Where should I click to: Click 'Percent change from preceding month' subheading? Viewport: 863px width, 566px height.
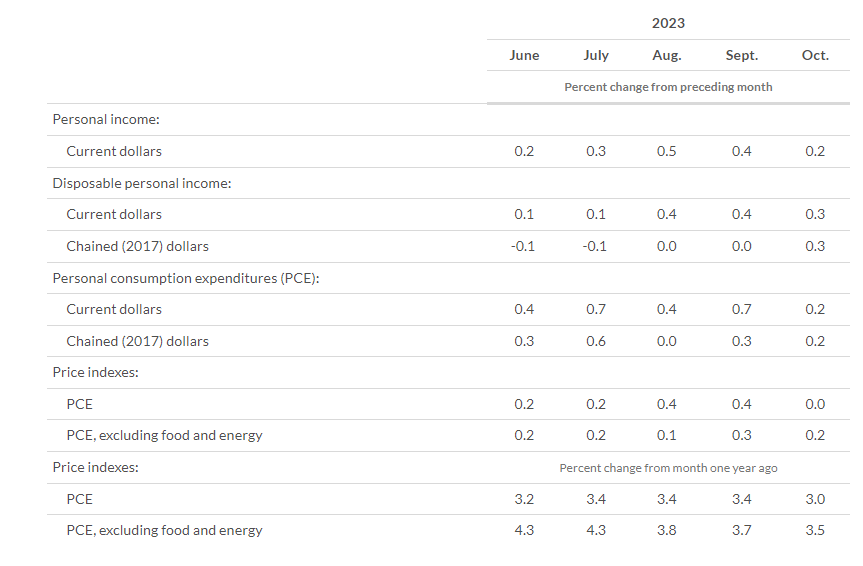click(668, 87)
